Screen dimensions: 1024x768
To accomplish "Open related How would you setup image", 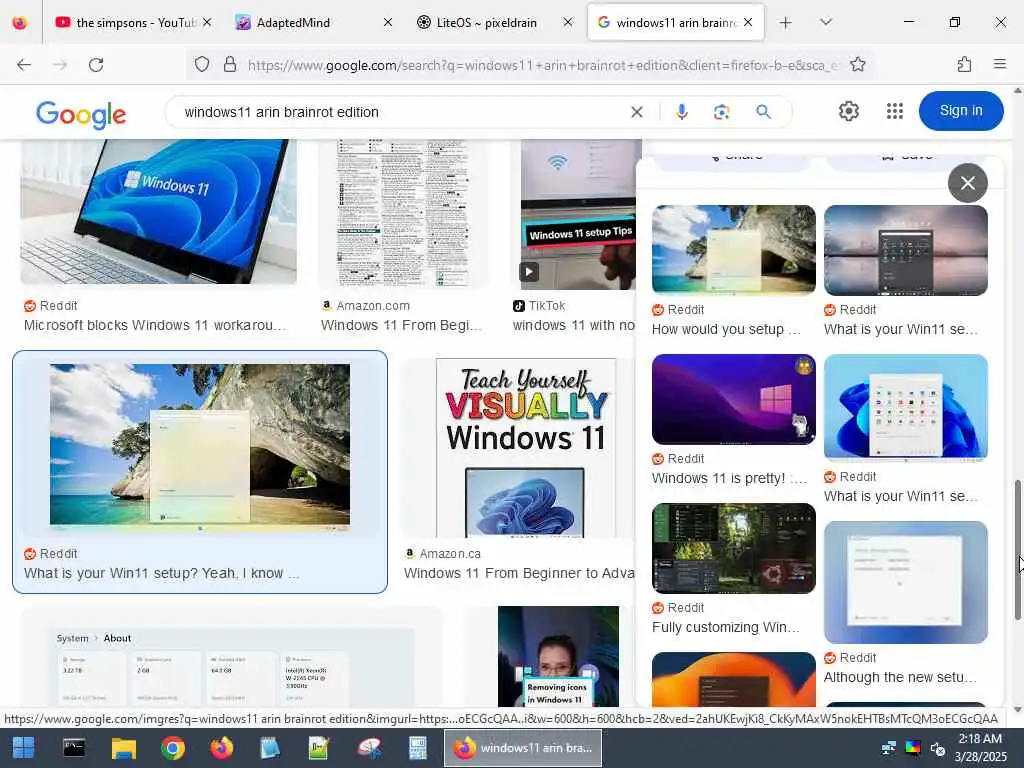I will point(733,250).
